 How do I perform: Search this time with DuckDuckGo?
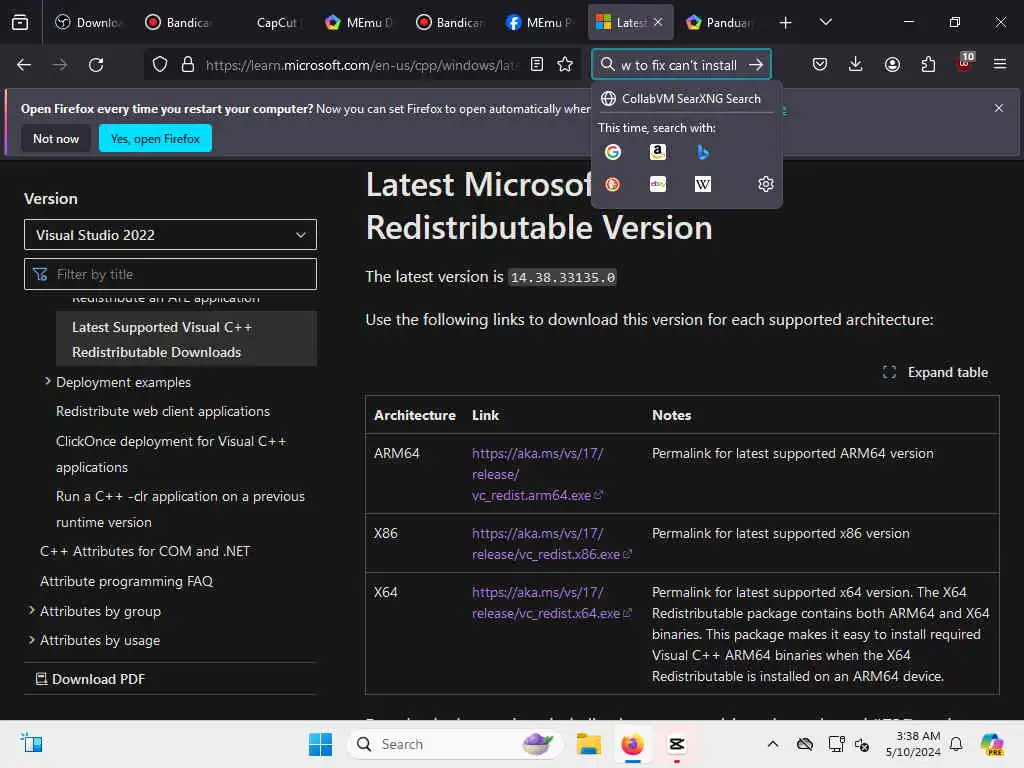613,184
